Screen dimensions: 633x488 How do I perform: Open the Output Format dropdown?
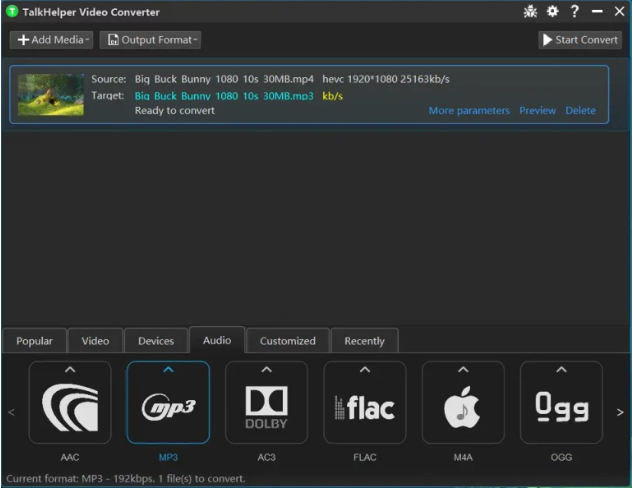coord(150,40)
